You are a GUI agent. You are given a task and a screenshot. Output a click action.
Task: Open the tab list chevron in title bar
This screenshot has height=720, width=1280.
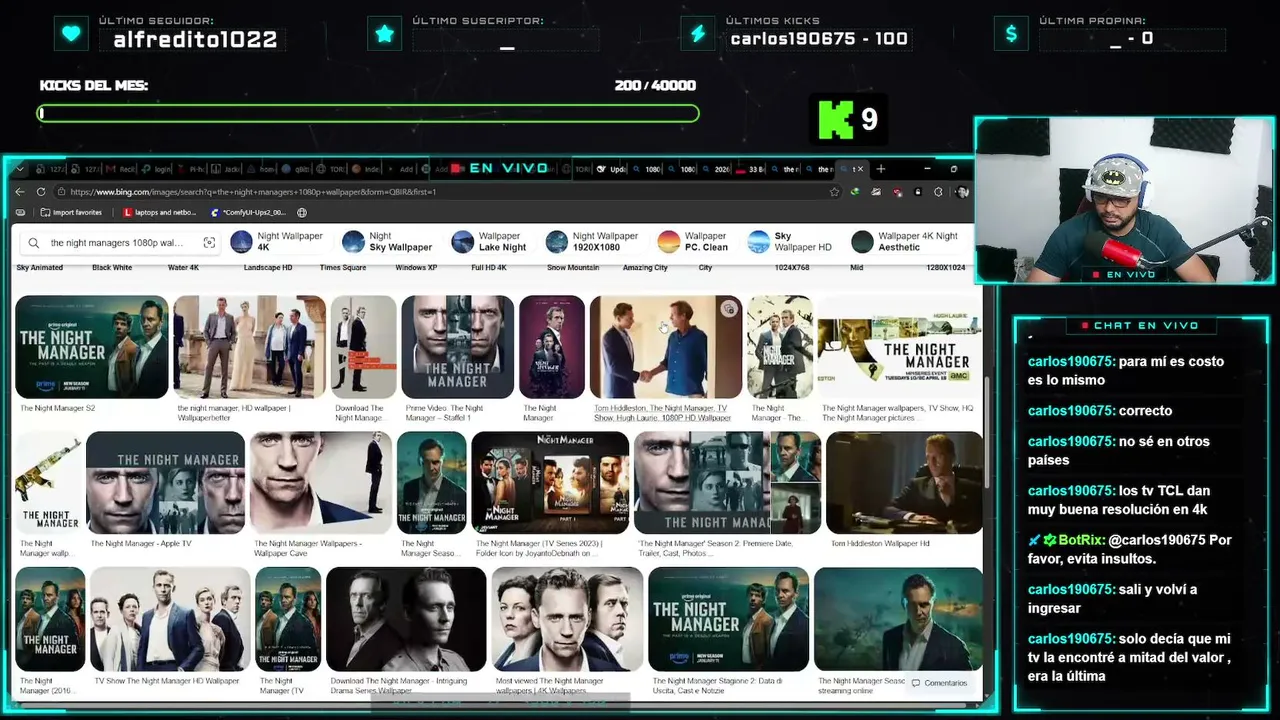click(x=19, y=169)
